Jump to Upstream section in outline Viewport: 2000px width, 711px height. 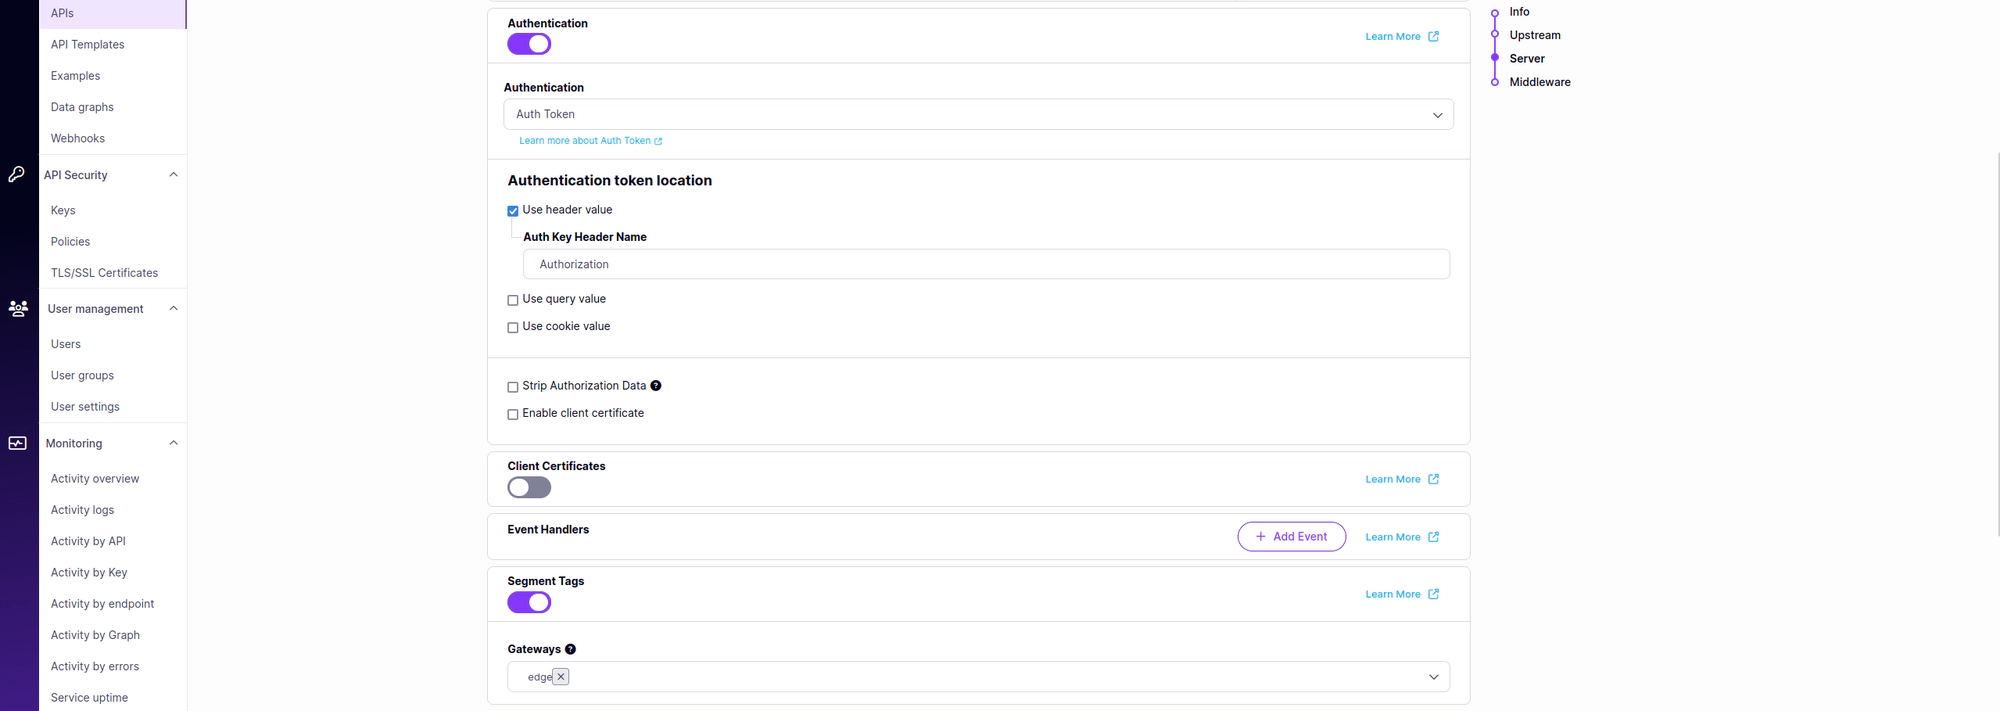tap(1534, 35)
